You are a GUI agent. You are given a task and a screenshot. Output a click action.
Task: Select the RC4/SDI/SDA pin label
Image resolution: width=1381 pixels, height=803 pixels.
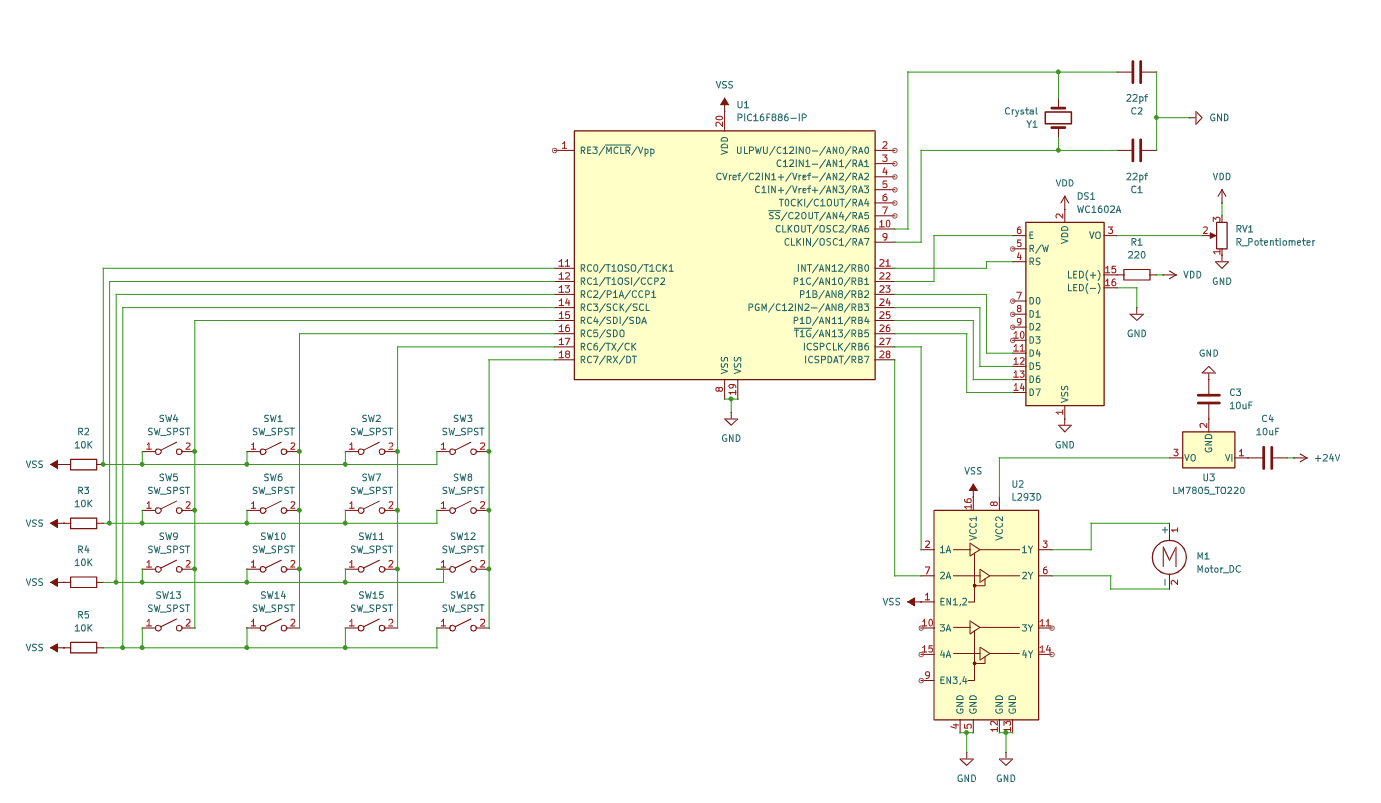coord(613,320)
